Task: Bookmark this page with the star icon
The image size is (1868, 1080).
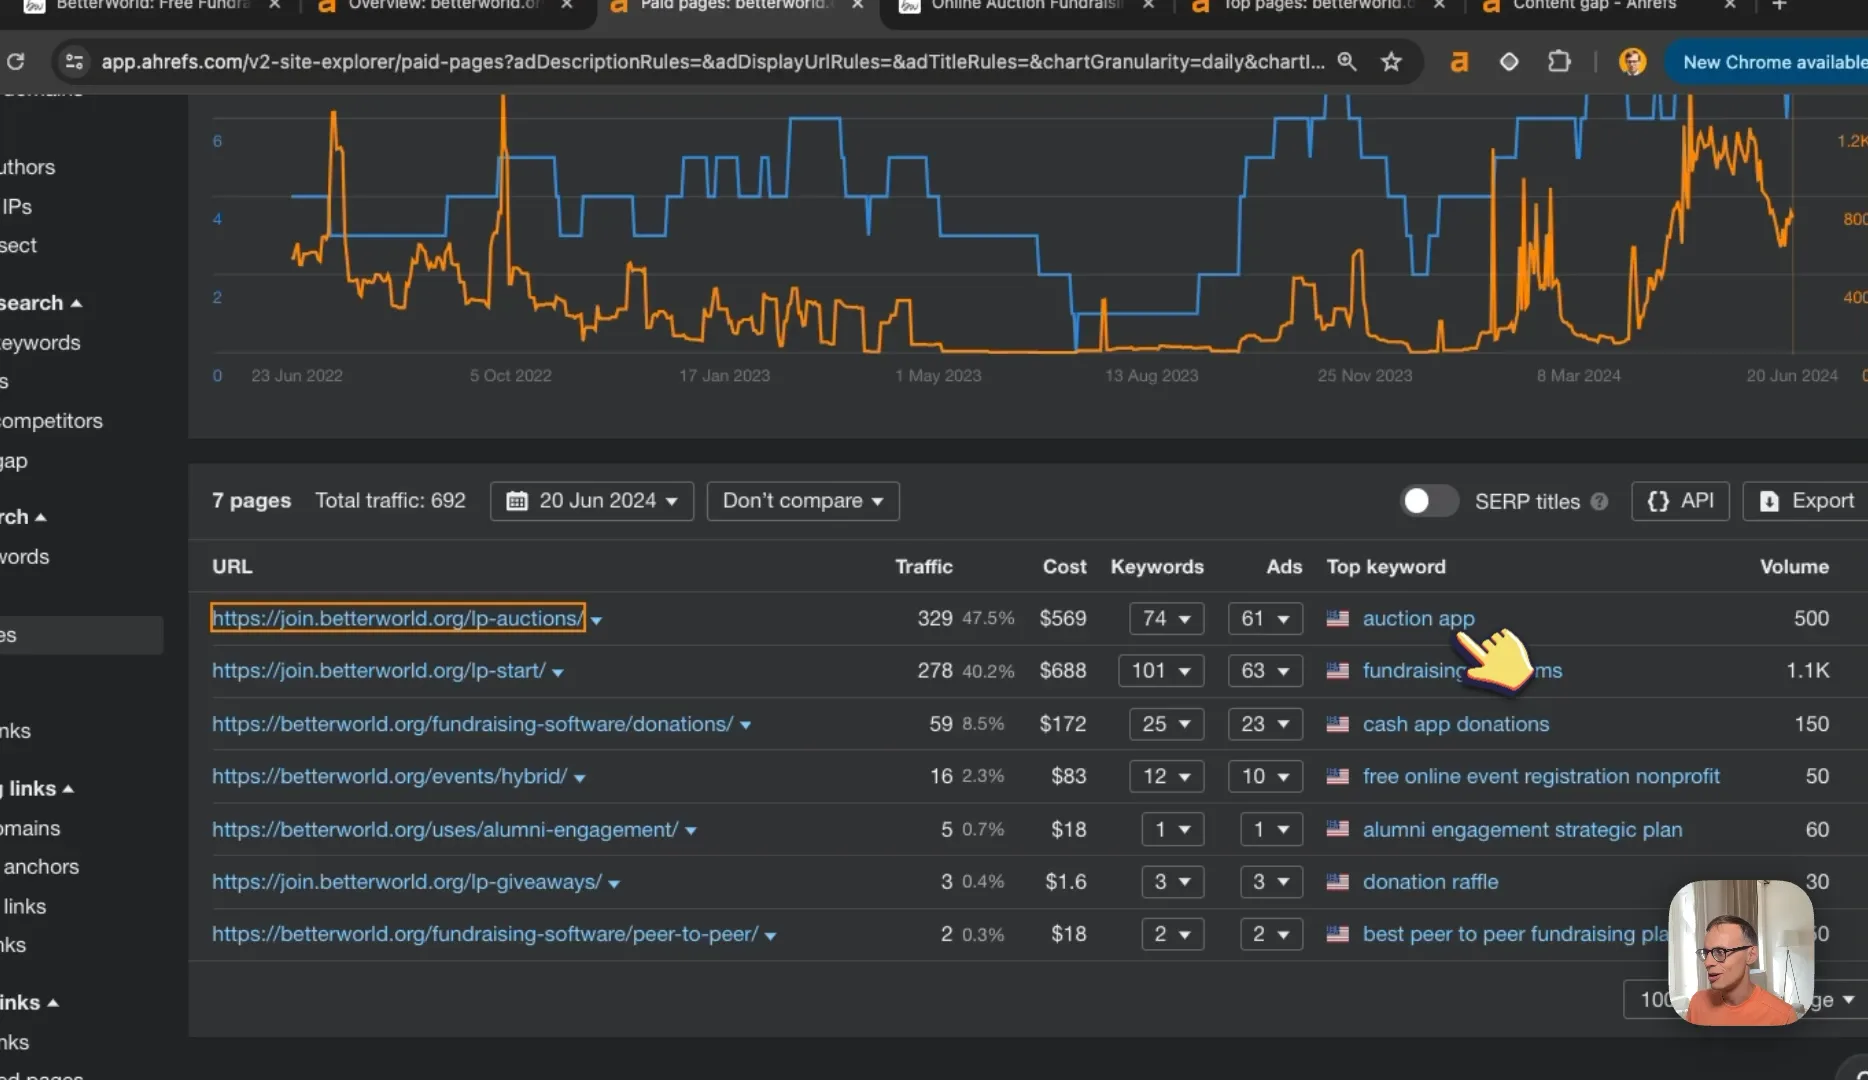Action: tap(1391, 62)
